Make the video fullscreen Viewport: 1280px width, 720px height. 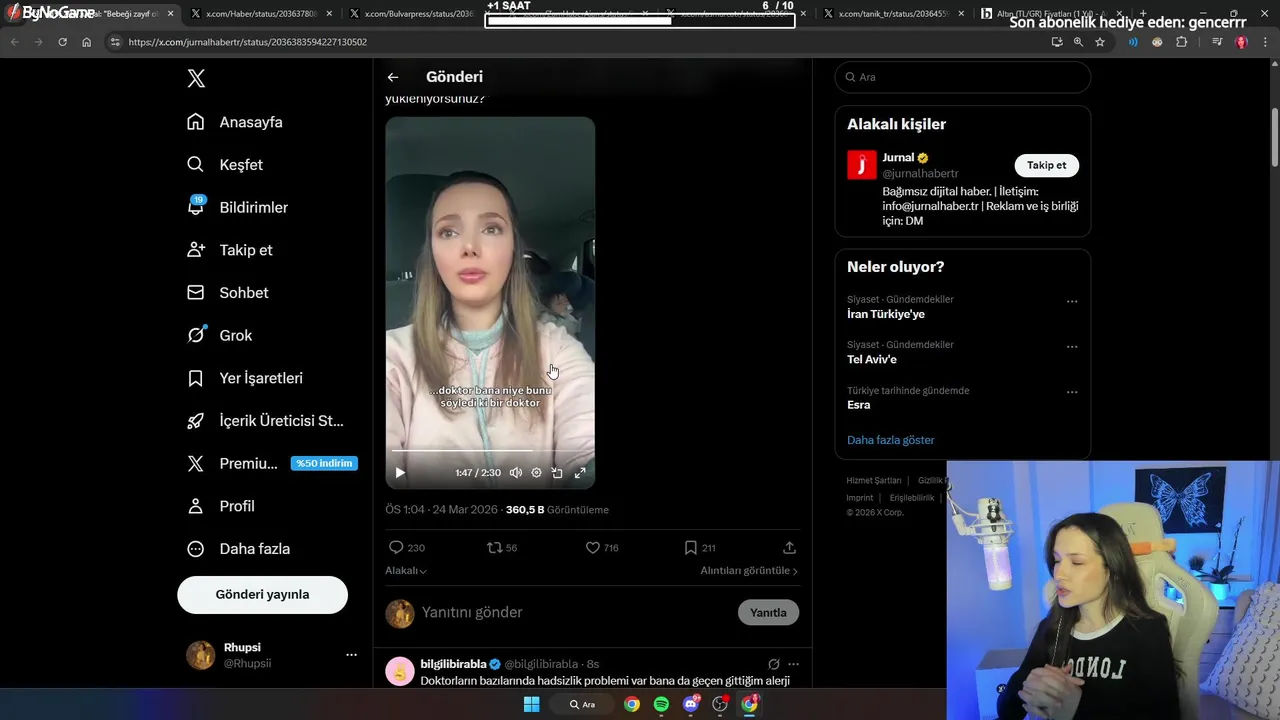(580, 473)
